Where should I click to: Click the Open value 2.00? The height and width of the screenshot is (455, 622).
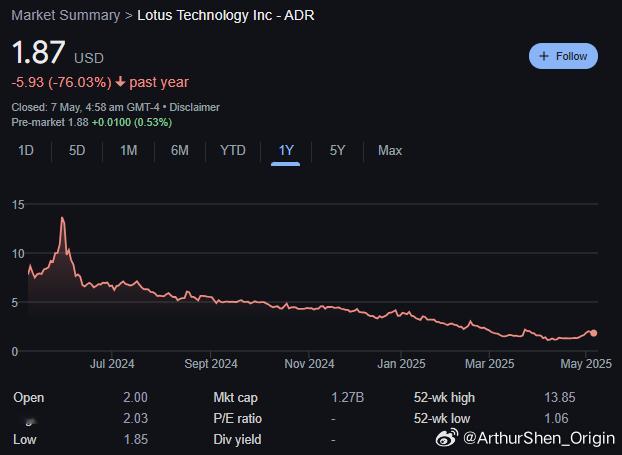pyautogui.click(x=135, y=397)
